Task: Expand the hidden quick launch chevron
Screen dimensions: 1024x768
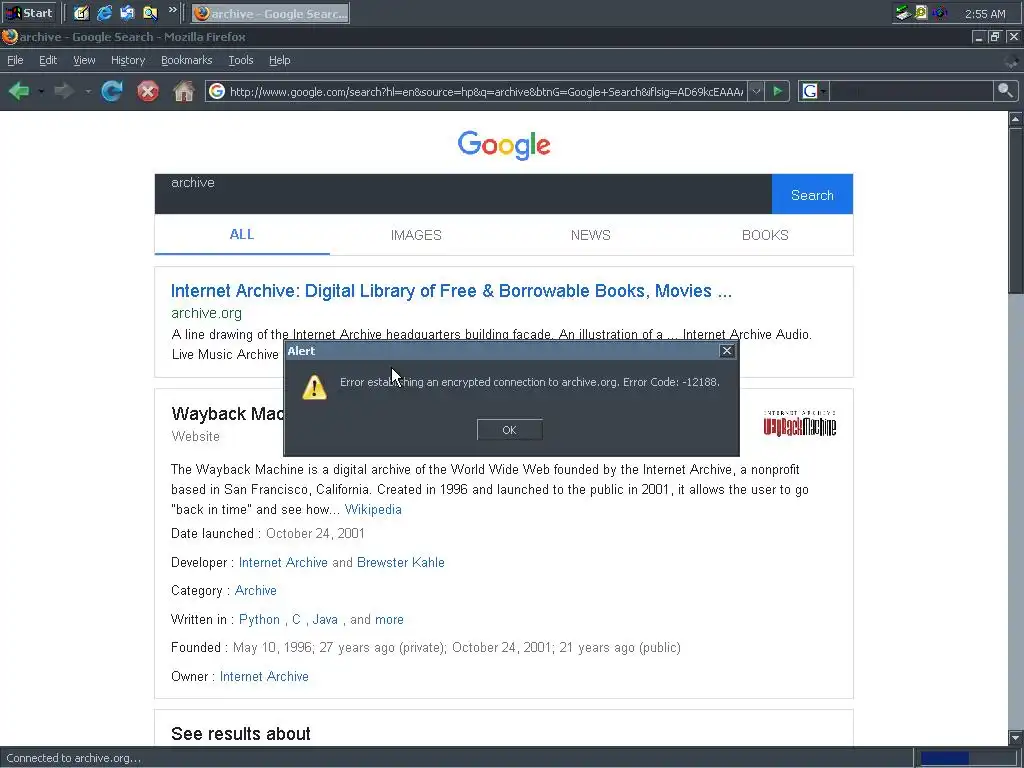Action: coord(172,10)
